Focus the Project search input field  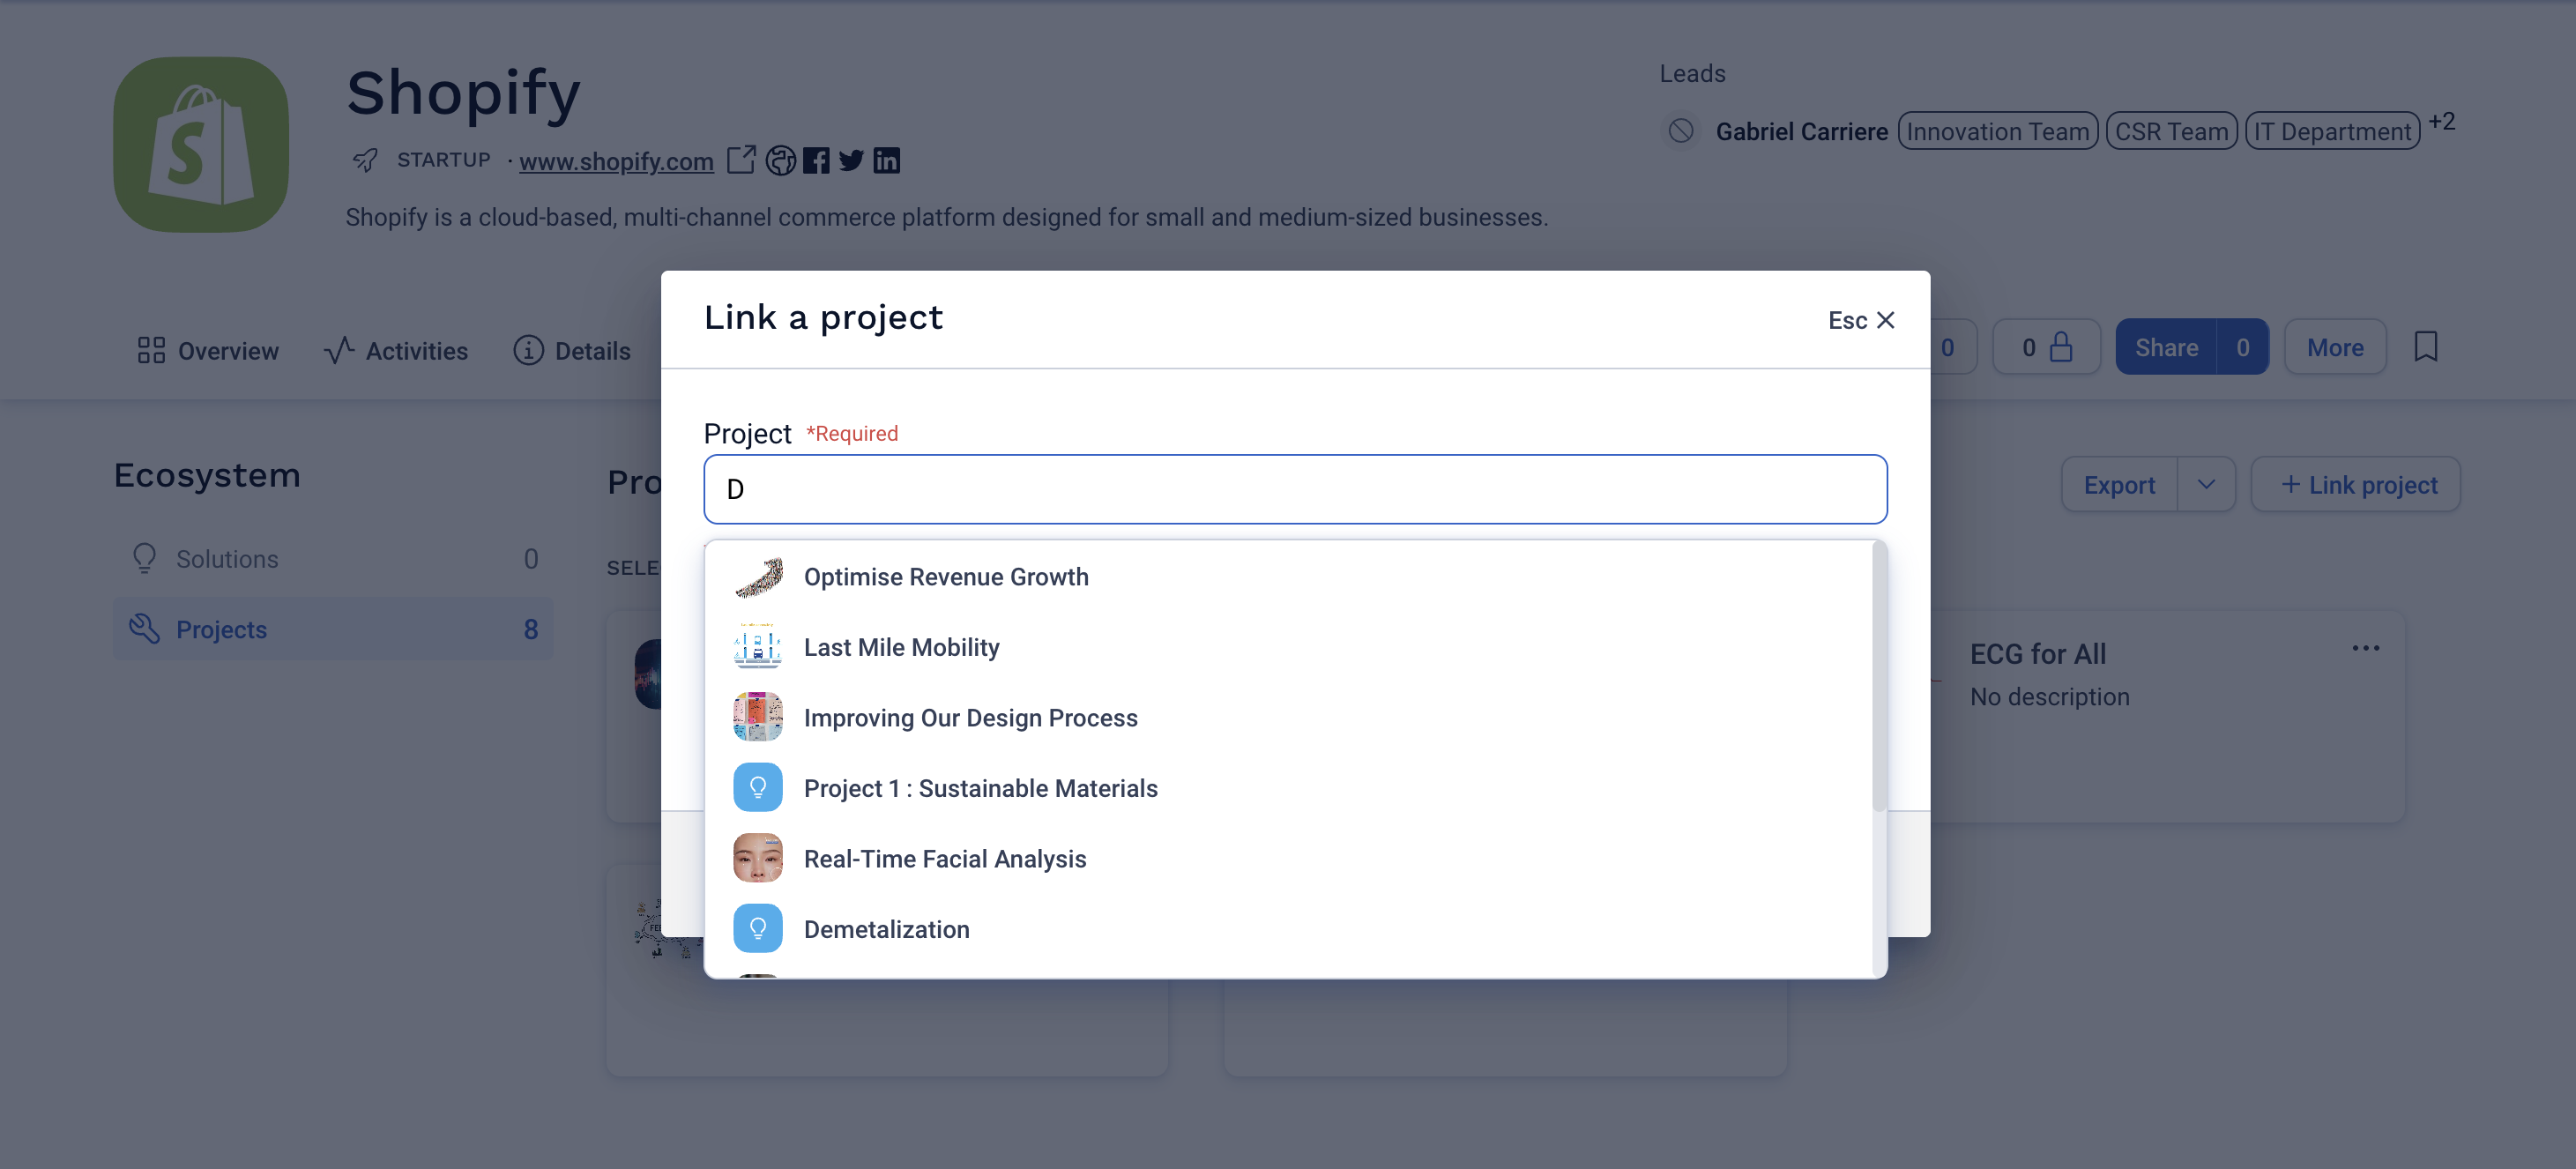coord(1295,489)
